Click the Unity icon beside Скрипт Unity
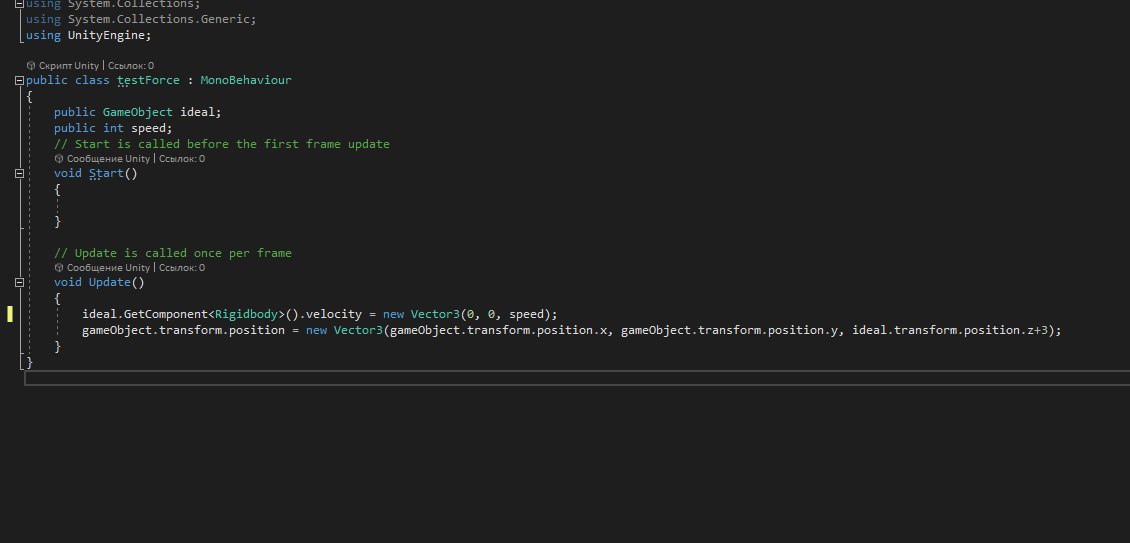Image resolution: width=1130 pixels, height=543 pixels. click(x=31, y=66)
